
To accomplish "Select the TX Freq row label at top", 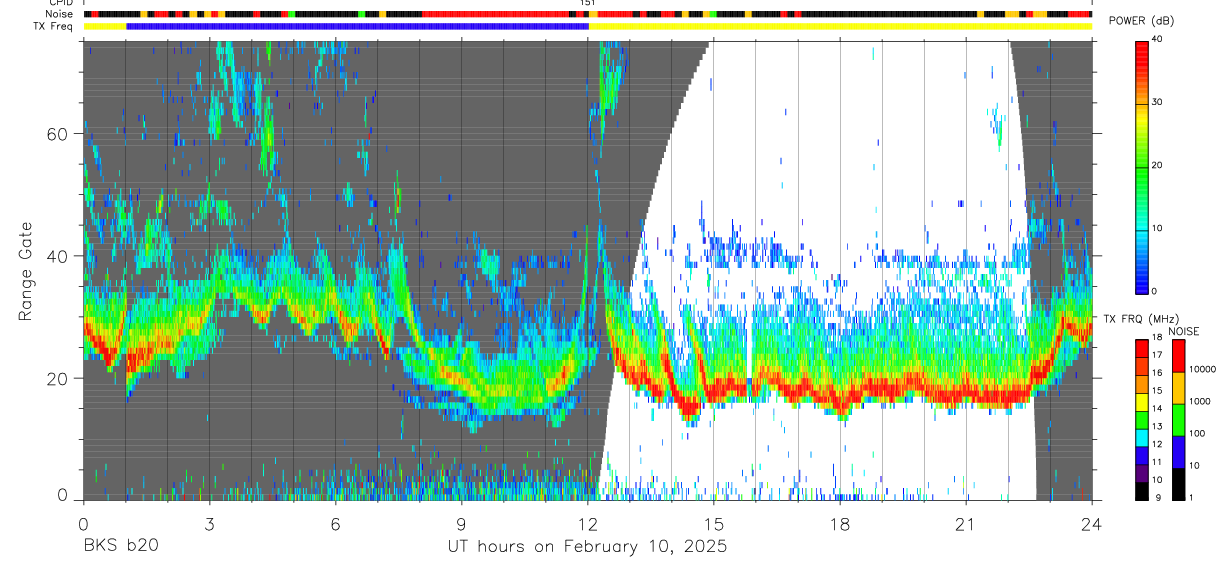I will pyautogui.click(x=52, y=26).
